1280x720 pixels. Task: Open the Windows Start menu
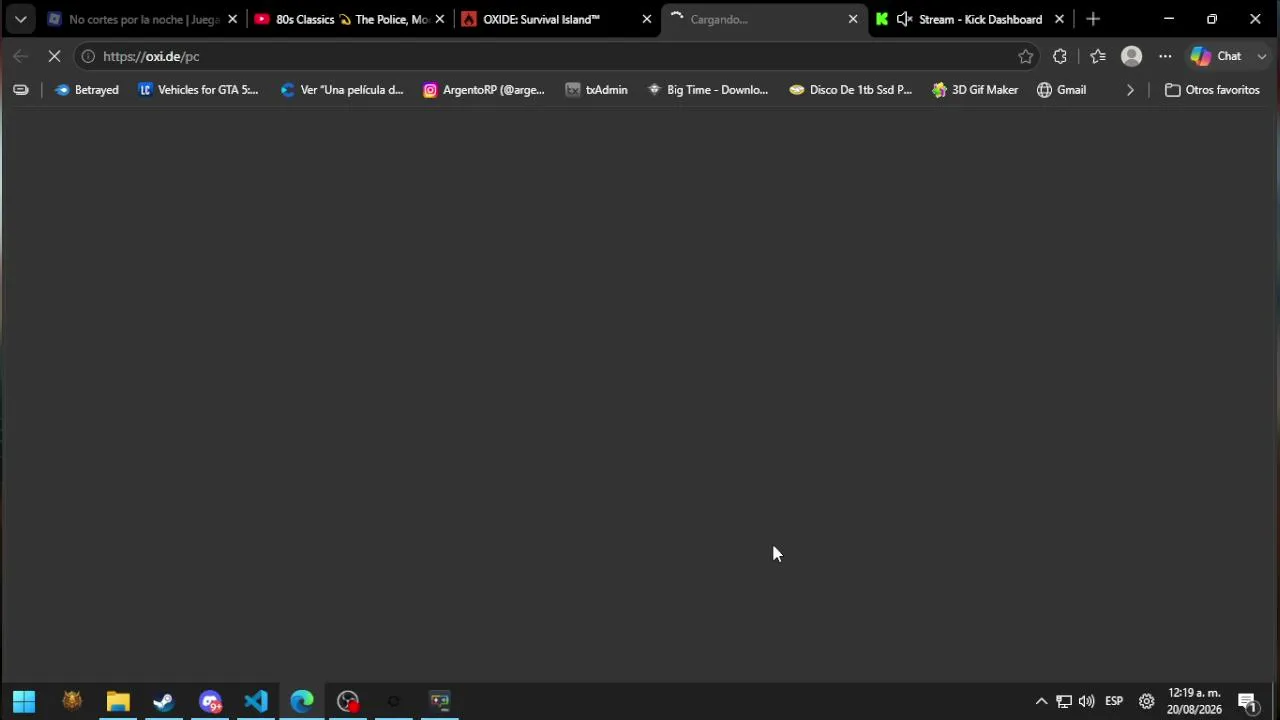[24, 701]
